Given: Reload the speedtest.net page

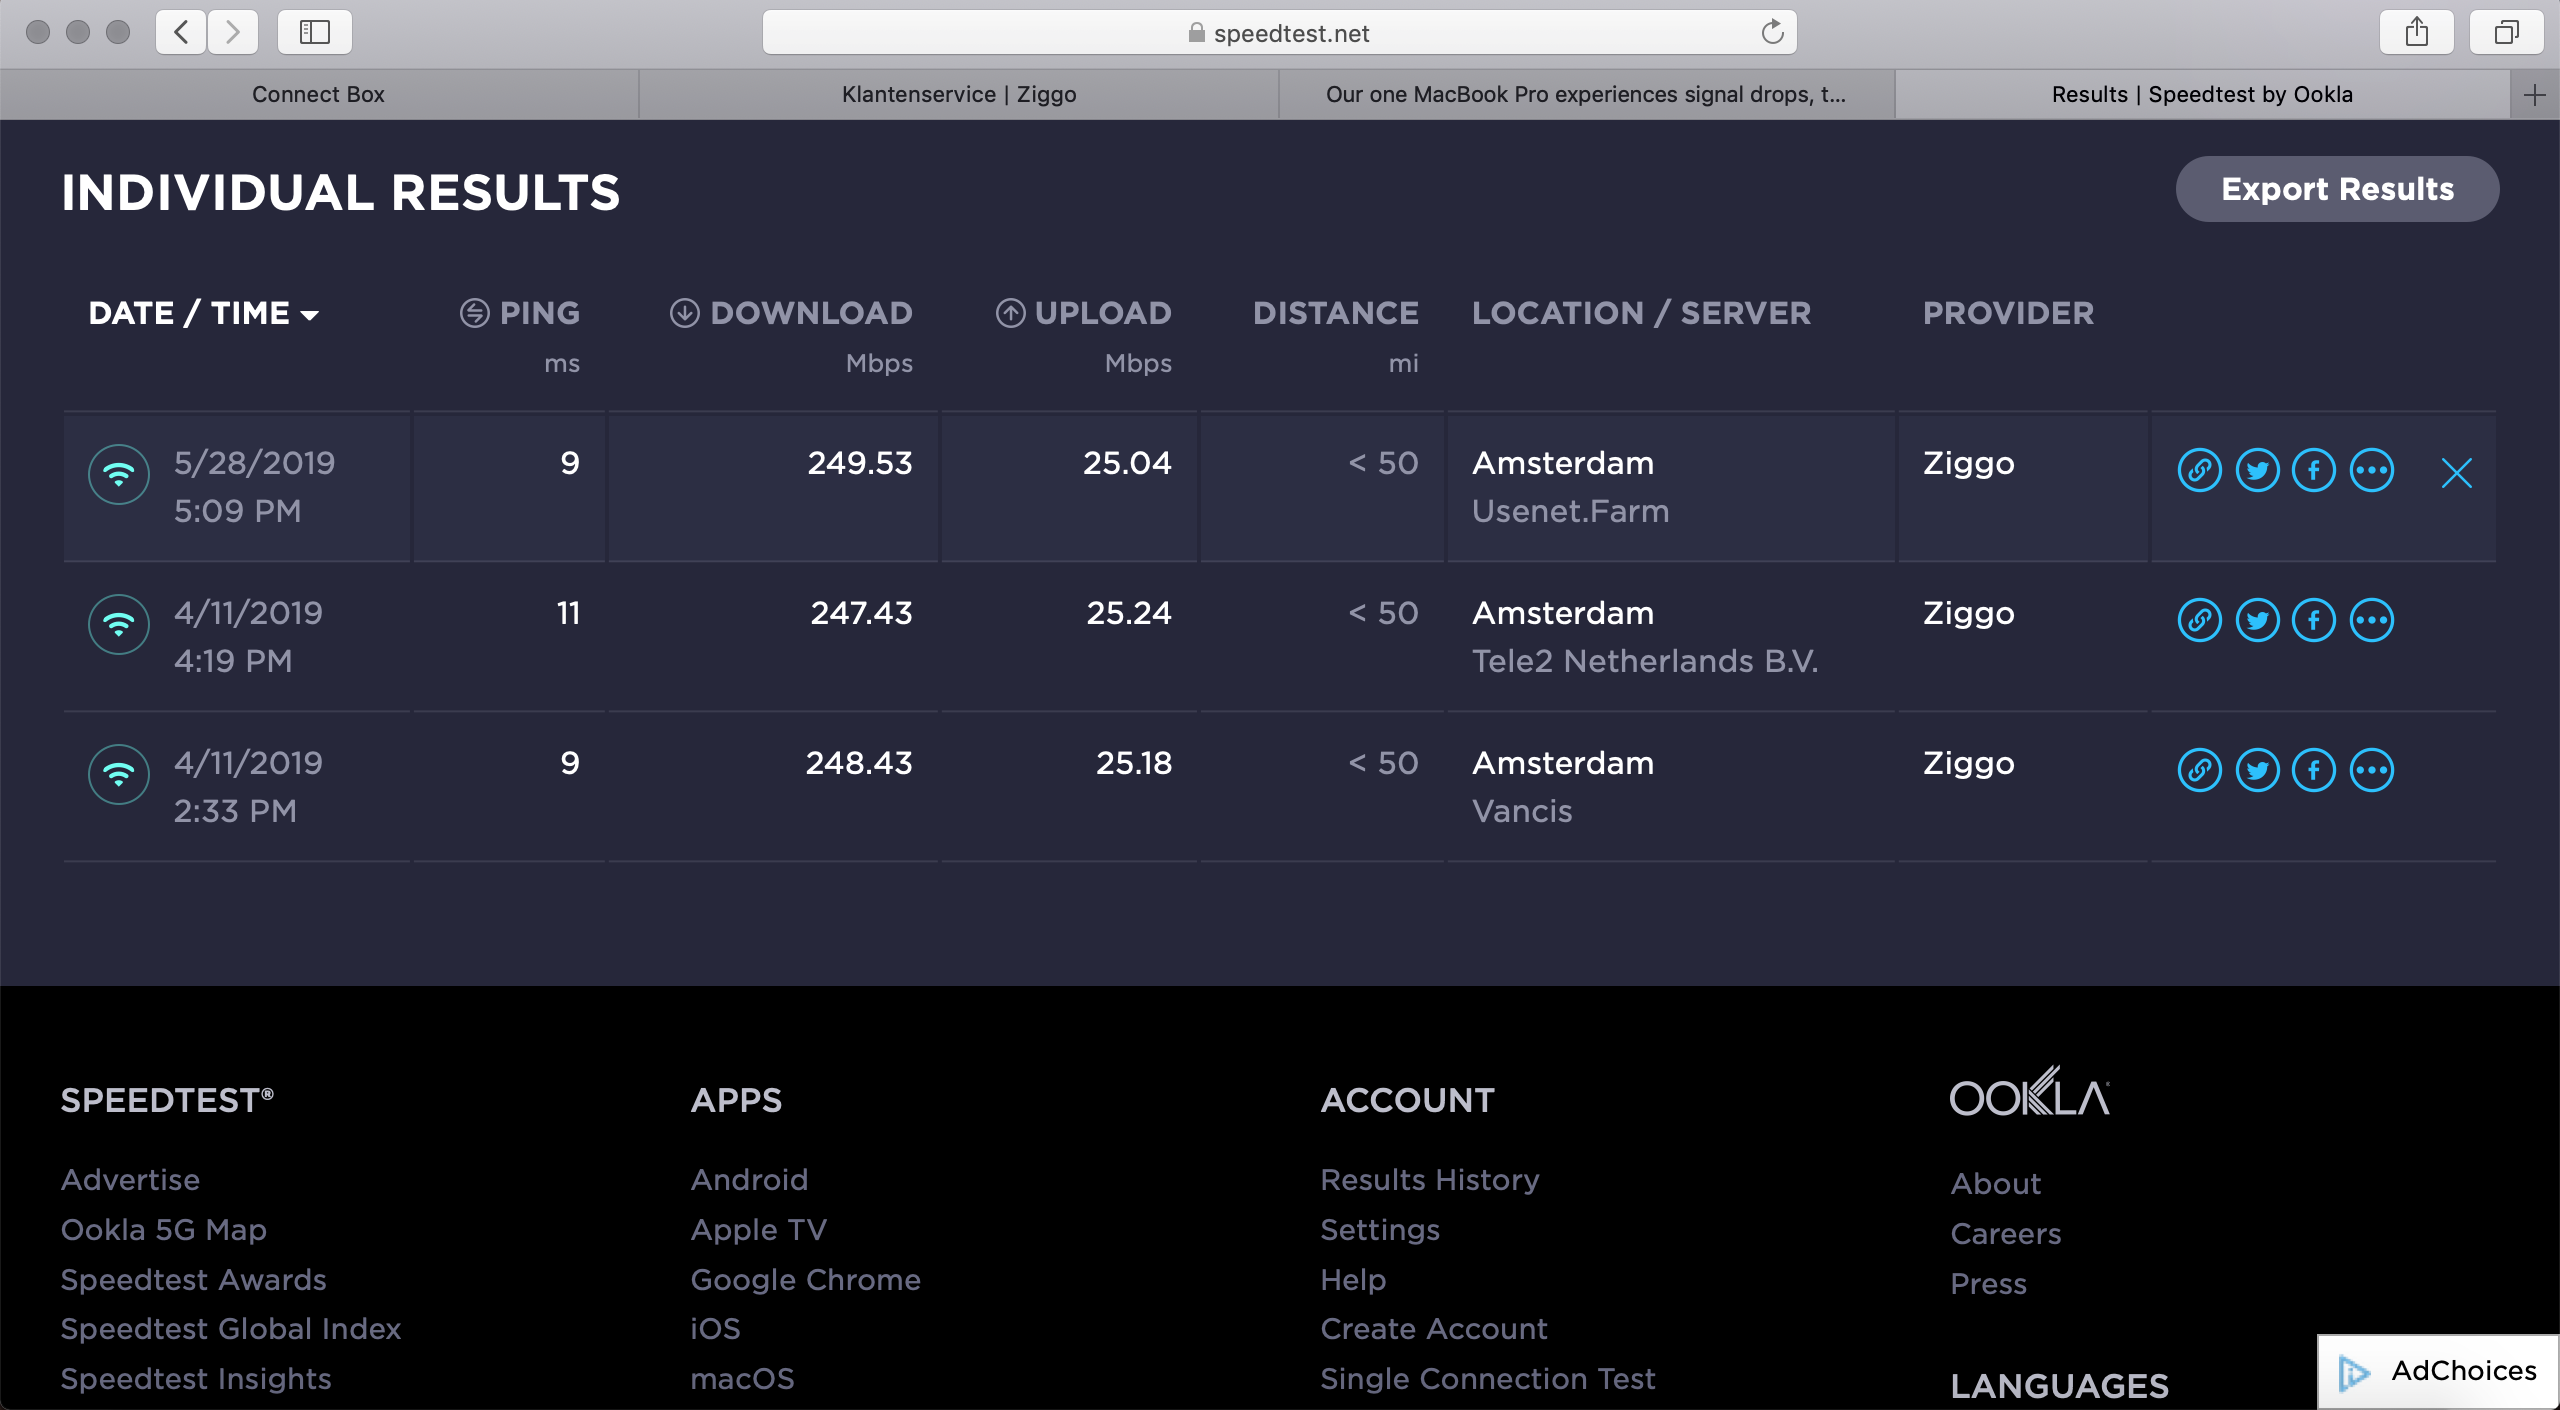Looking at the screenshot, I should 1772,32.
